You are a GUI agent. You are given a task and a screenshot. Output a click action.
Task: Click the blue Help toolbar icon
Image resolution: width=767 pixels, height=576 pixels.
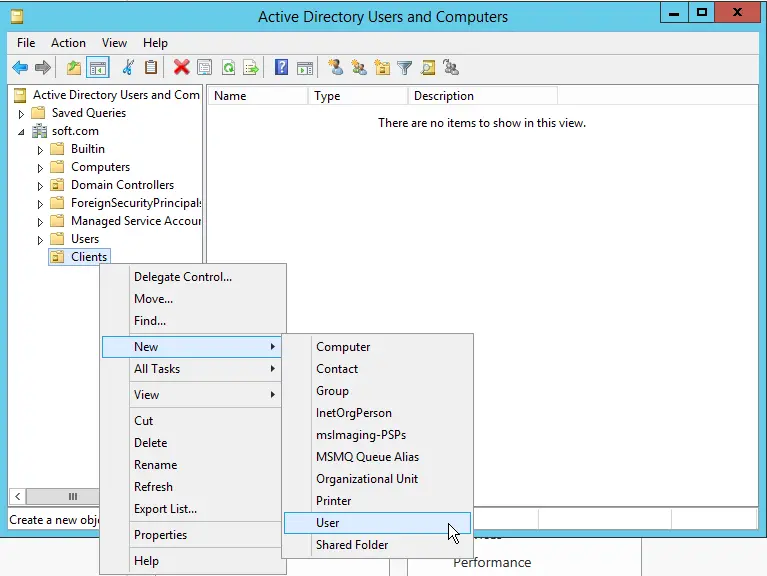click(x=282, y=68)
